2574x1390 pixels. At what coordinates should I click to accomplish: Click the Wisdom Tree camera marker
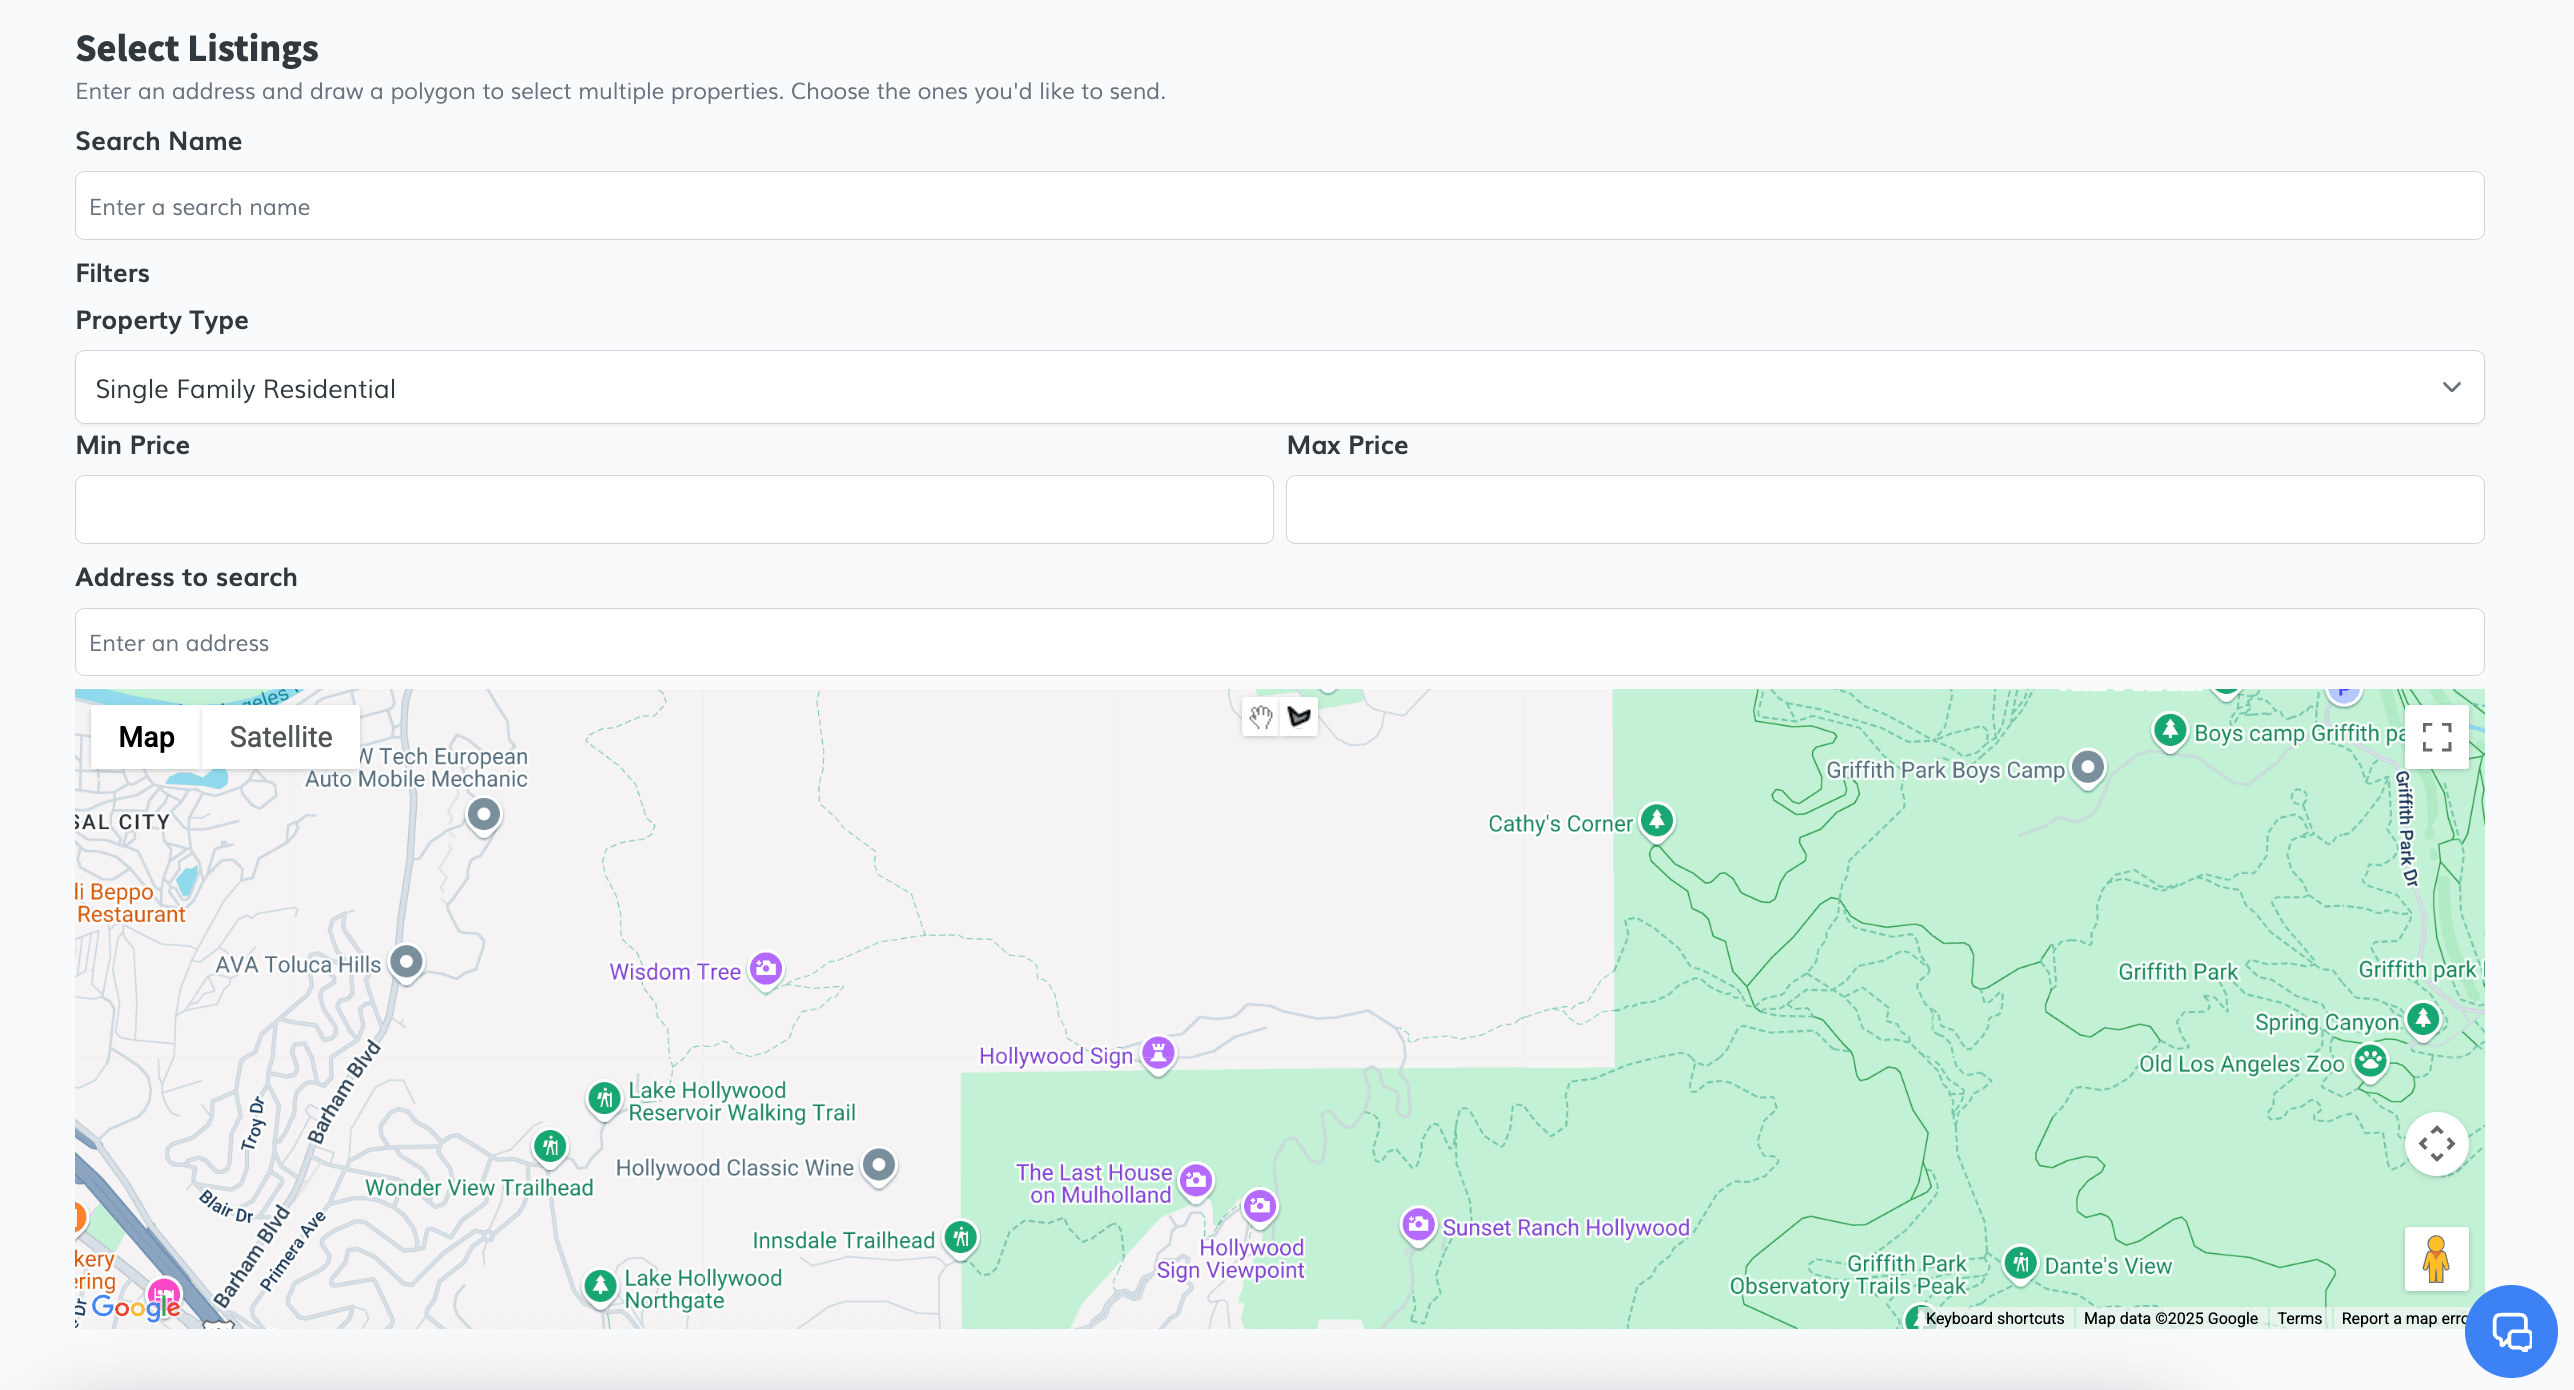tap(766, 968)
